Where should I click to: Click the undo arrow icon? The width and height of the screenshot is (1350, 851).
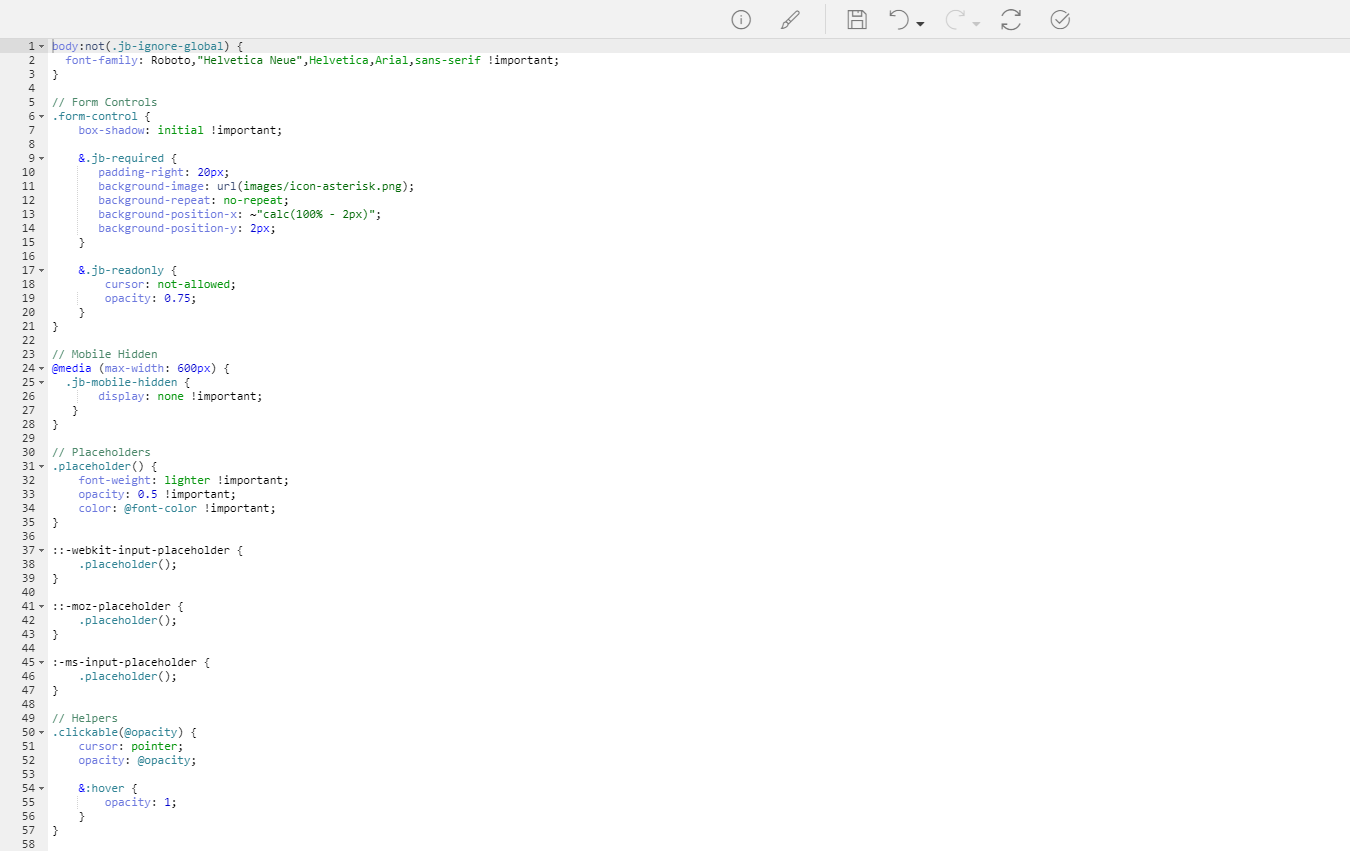tap(899, 20)
